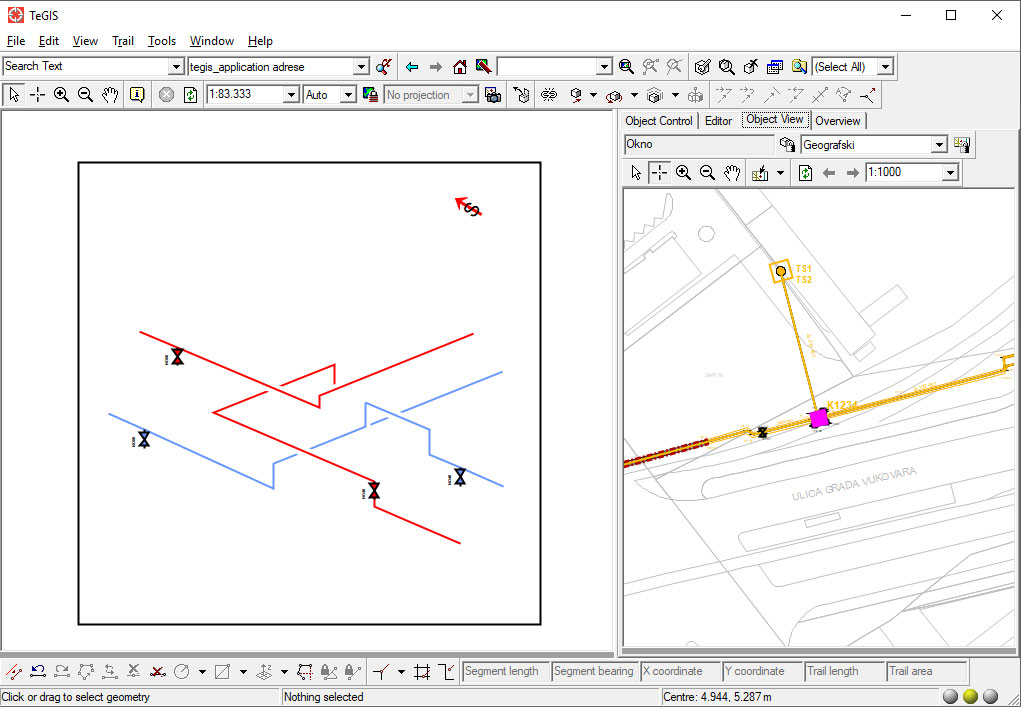
Task: Toggle the select arrow tool in main toolbar
Action: 14,95
